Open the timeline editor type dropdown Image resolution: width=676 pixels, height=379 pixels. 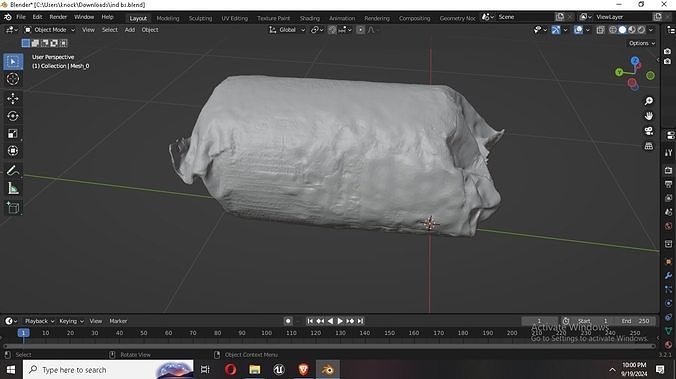click(11, 321)
